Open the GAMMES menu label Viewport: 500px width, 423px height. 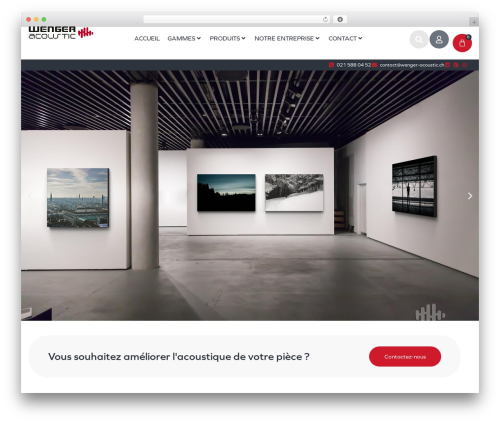(181, 38)
